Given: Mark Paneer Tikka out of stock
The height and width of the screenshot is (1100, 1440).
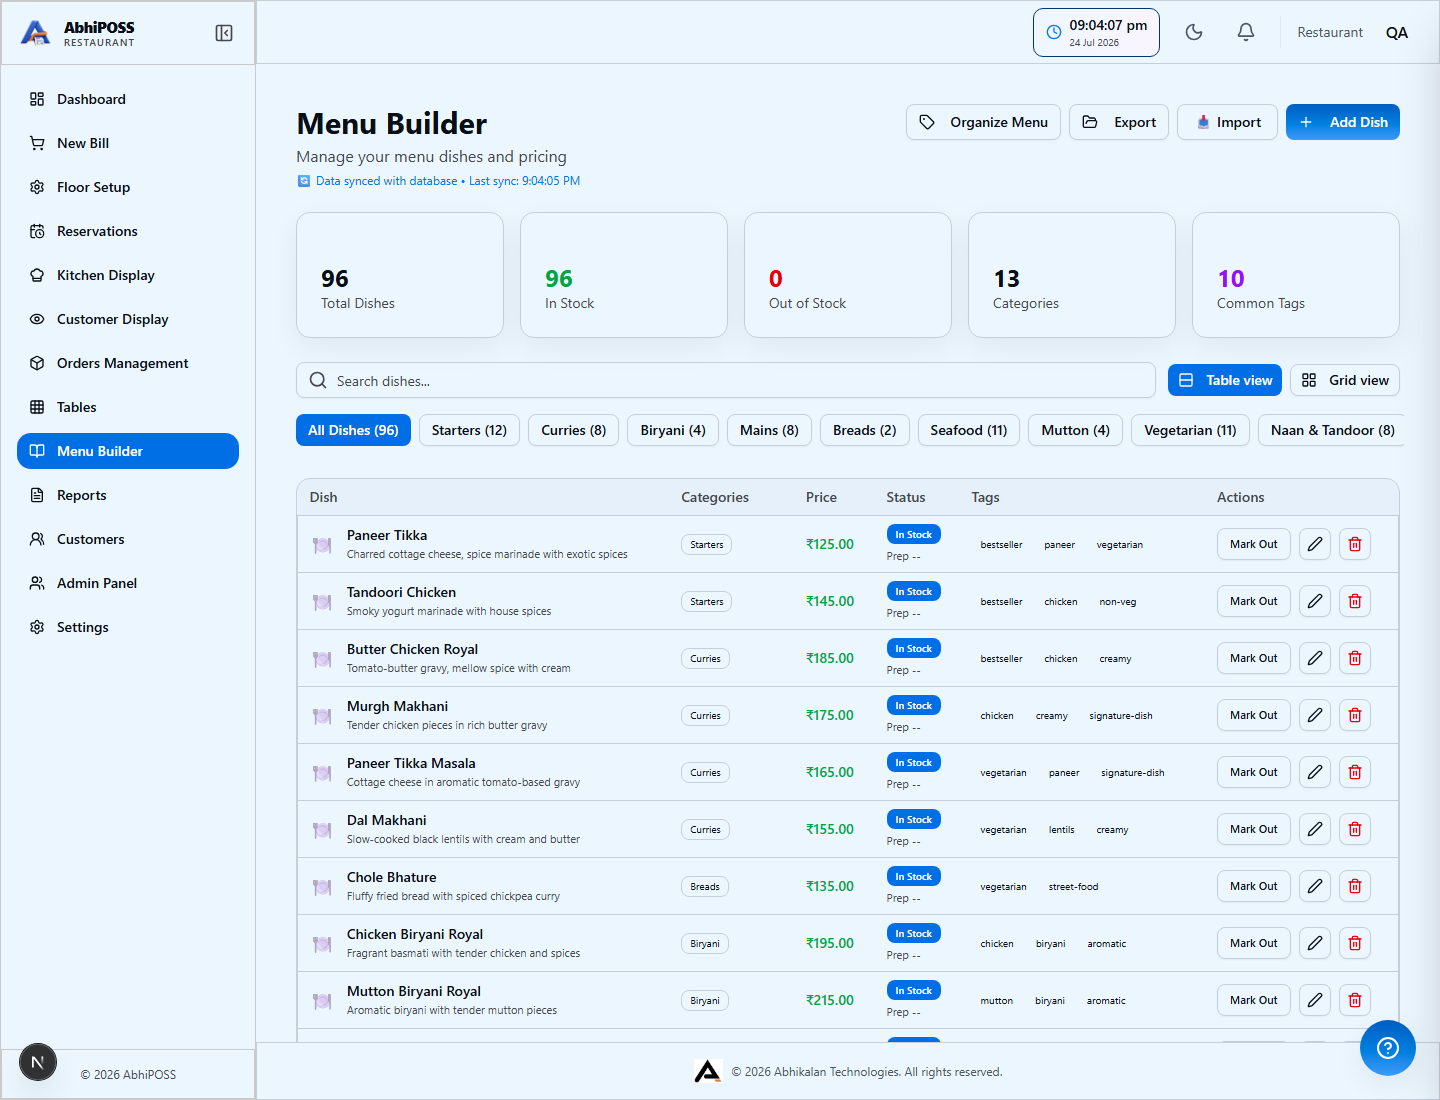Looking at the screenshot, I should coord(1254,544).
